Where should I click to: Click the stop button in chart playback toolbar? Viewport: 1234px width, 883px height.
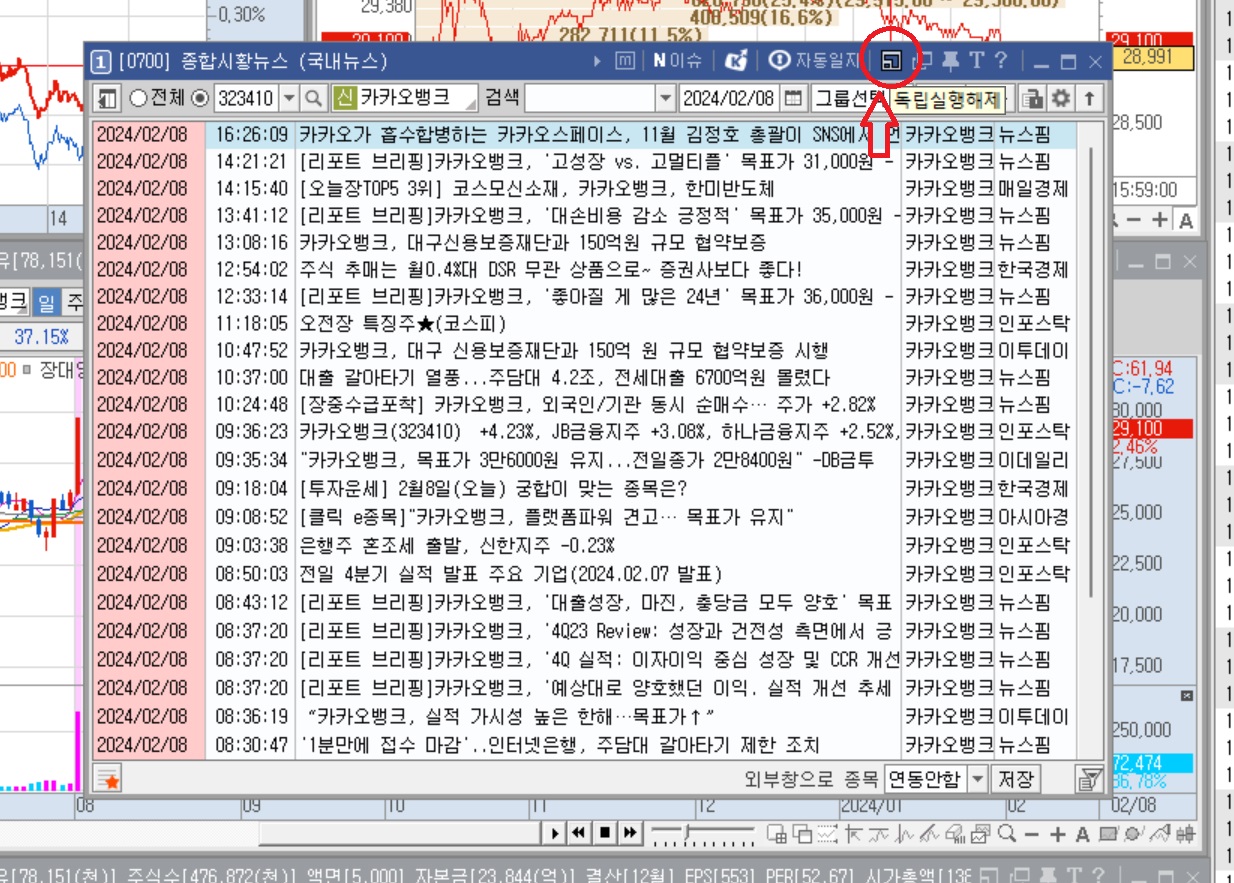[x=604, y=832]
